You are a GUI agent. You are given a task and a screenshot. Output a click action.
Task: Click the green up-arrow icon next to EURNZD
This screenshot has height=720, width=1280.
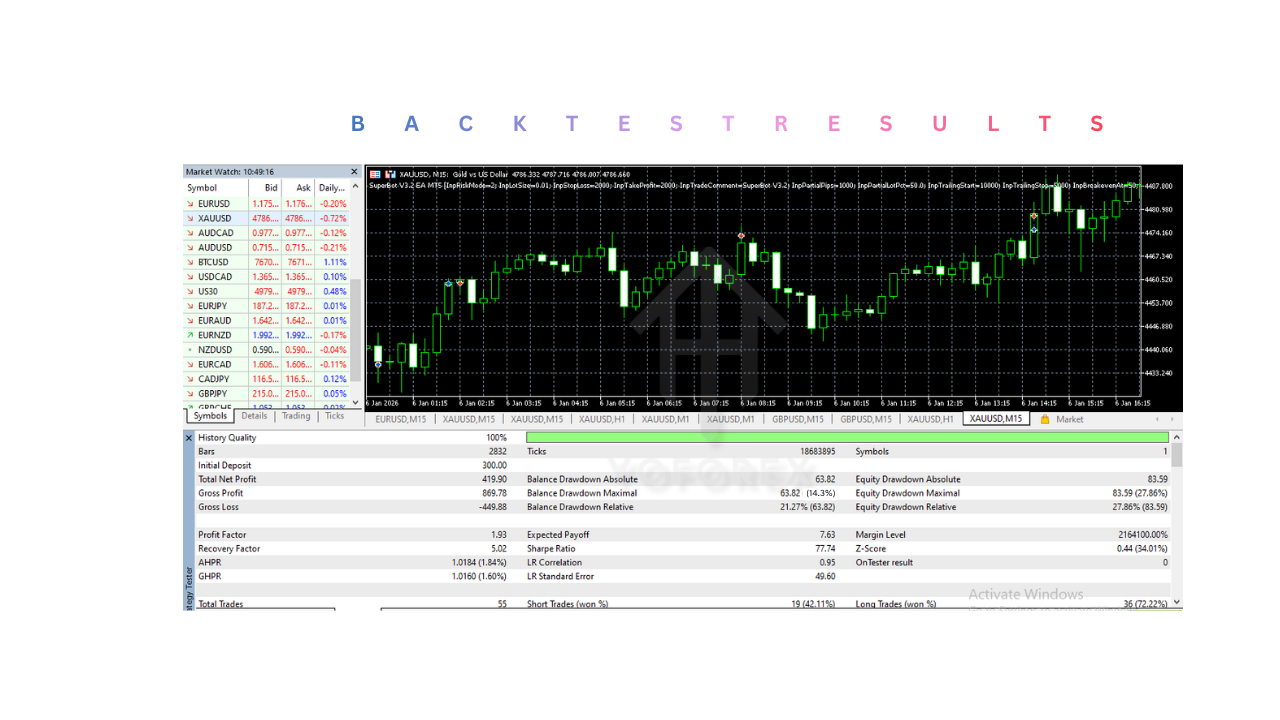click(190, 335)
